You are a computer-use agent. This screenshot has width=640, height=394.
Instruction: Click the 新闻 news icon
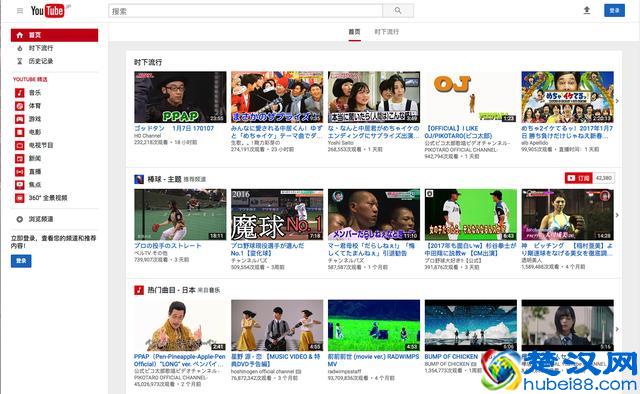20,158
